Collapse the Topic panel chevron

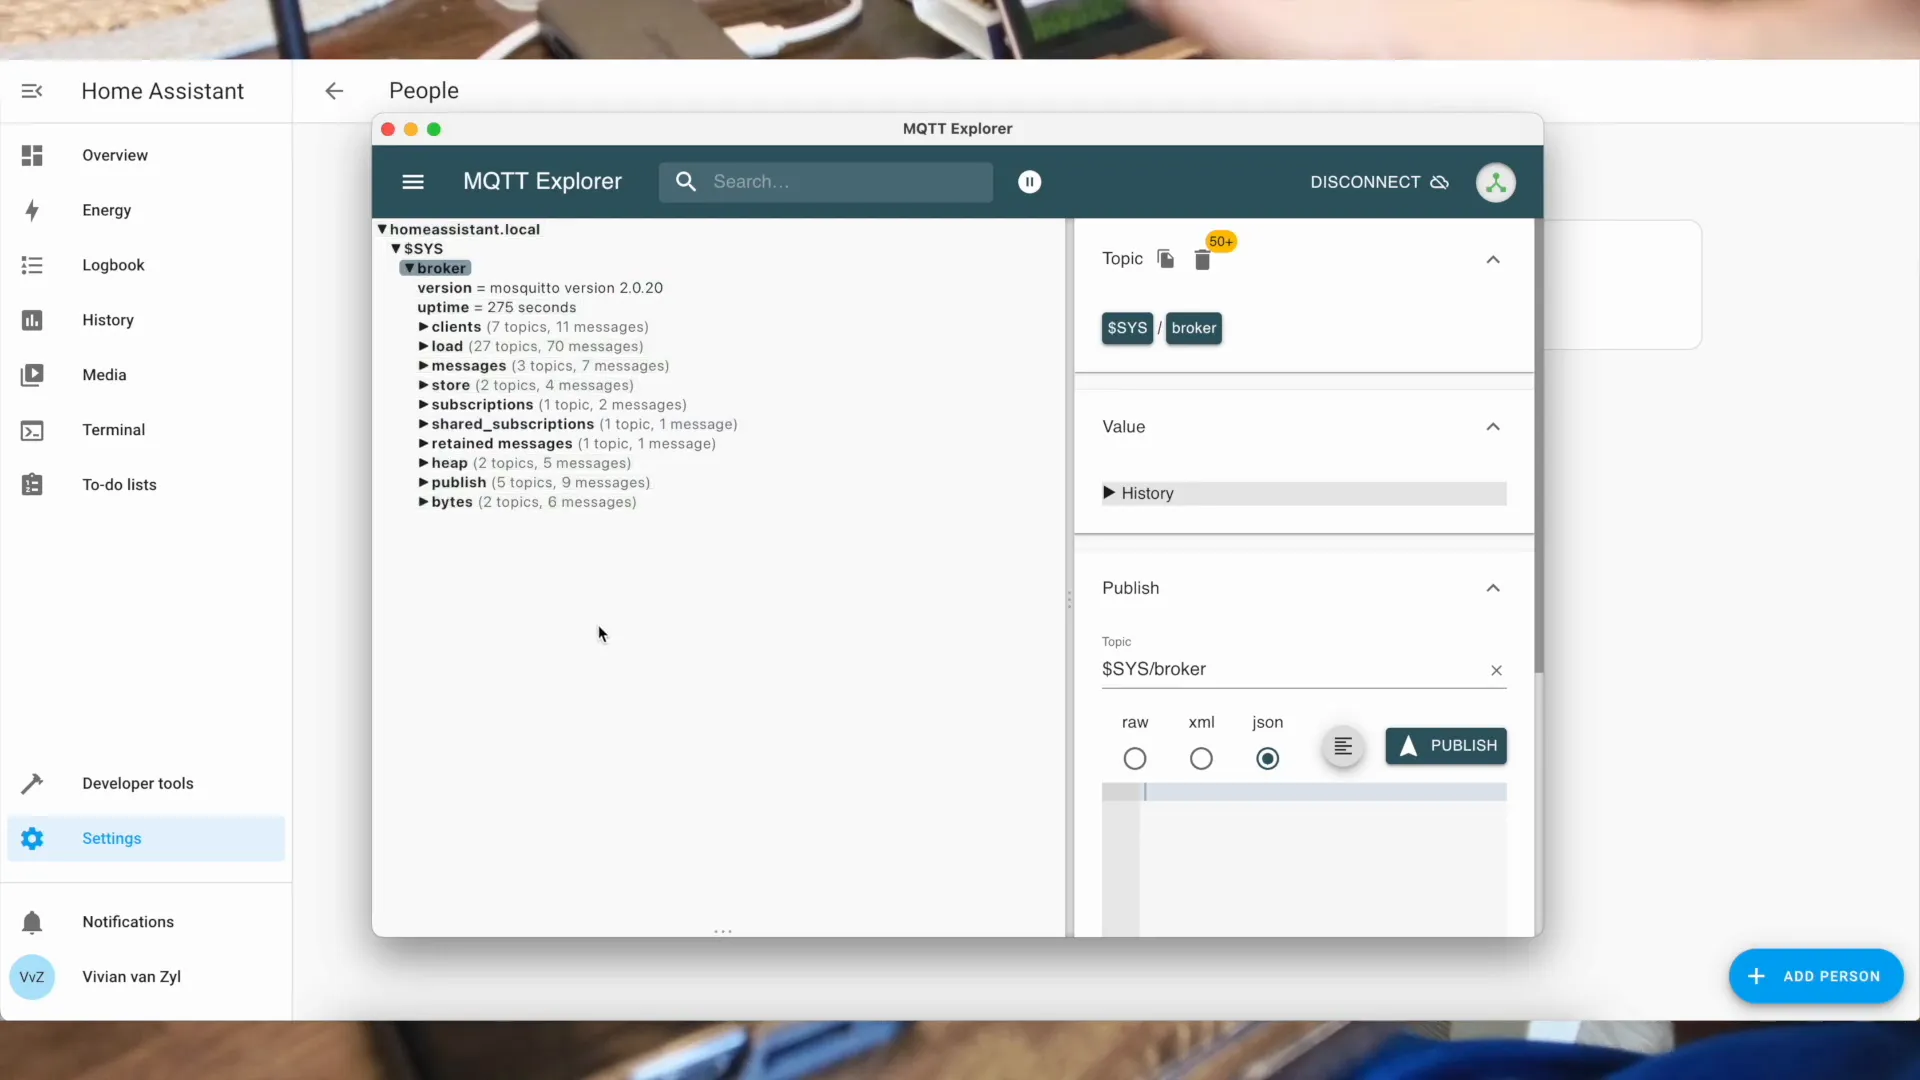[x=1493, y=260]
